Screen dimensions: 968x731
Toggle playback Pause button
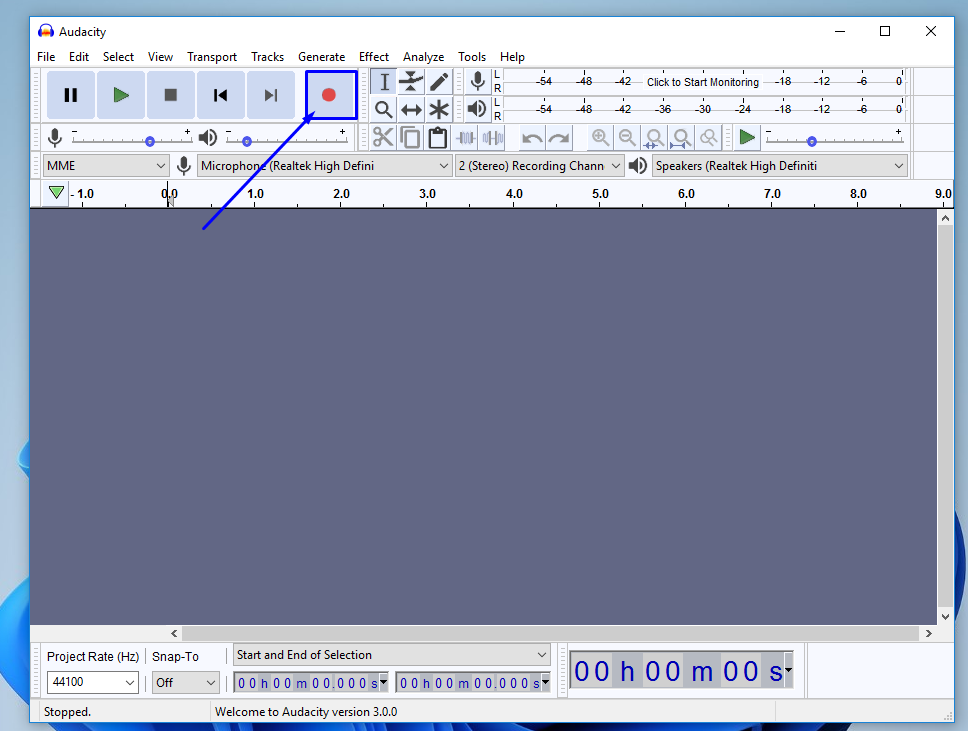[x=70, y=94]
